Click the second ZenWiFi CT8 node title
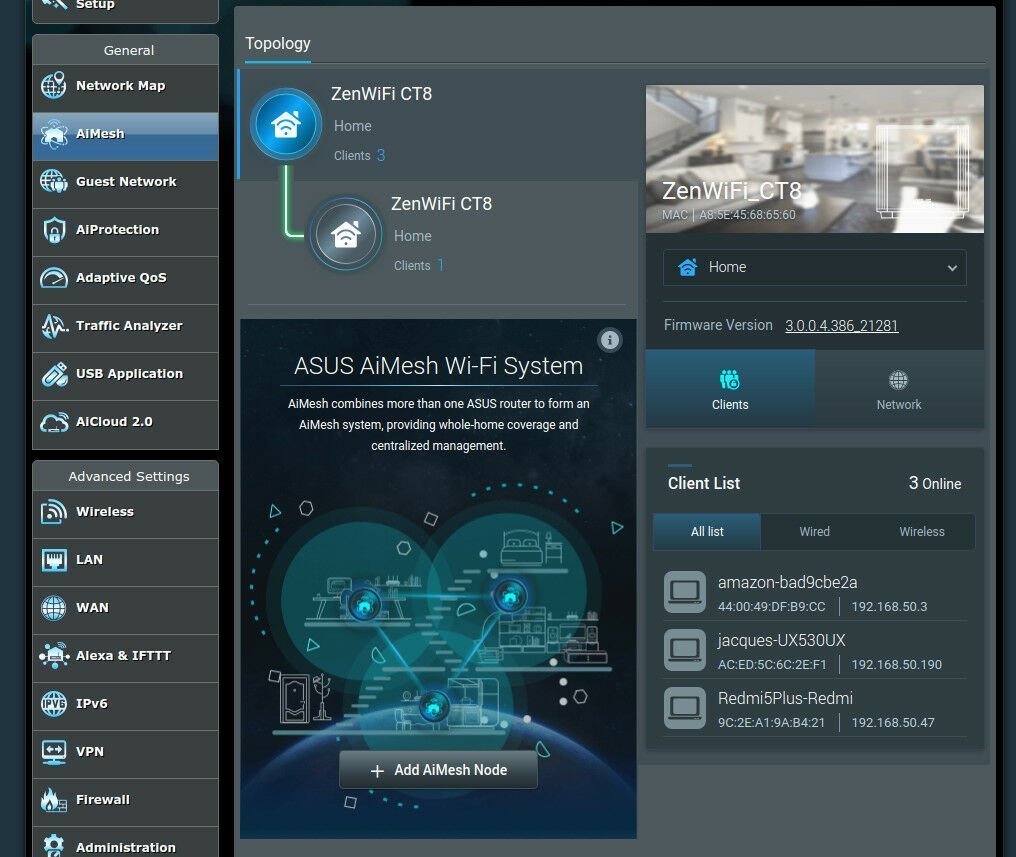This screenshot has width=1016, height=857. coord(441,204)
